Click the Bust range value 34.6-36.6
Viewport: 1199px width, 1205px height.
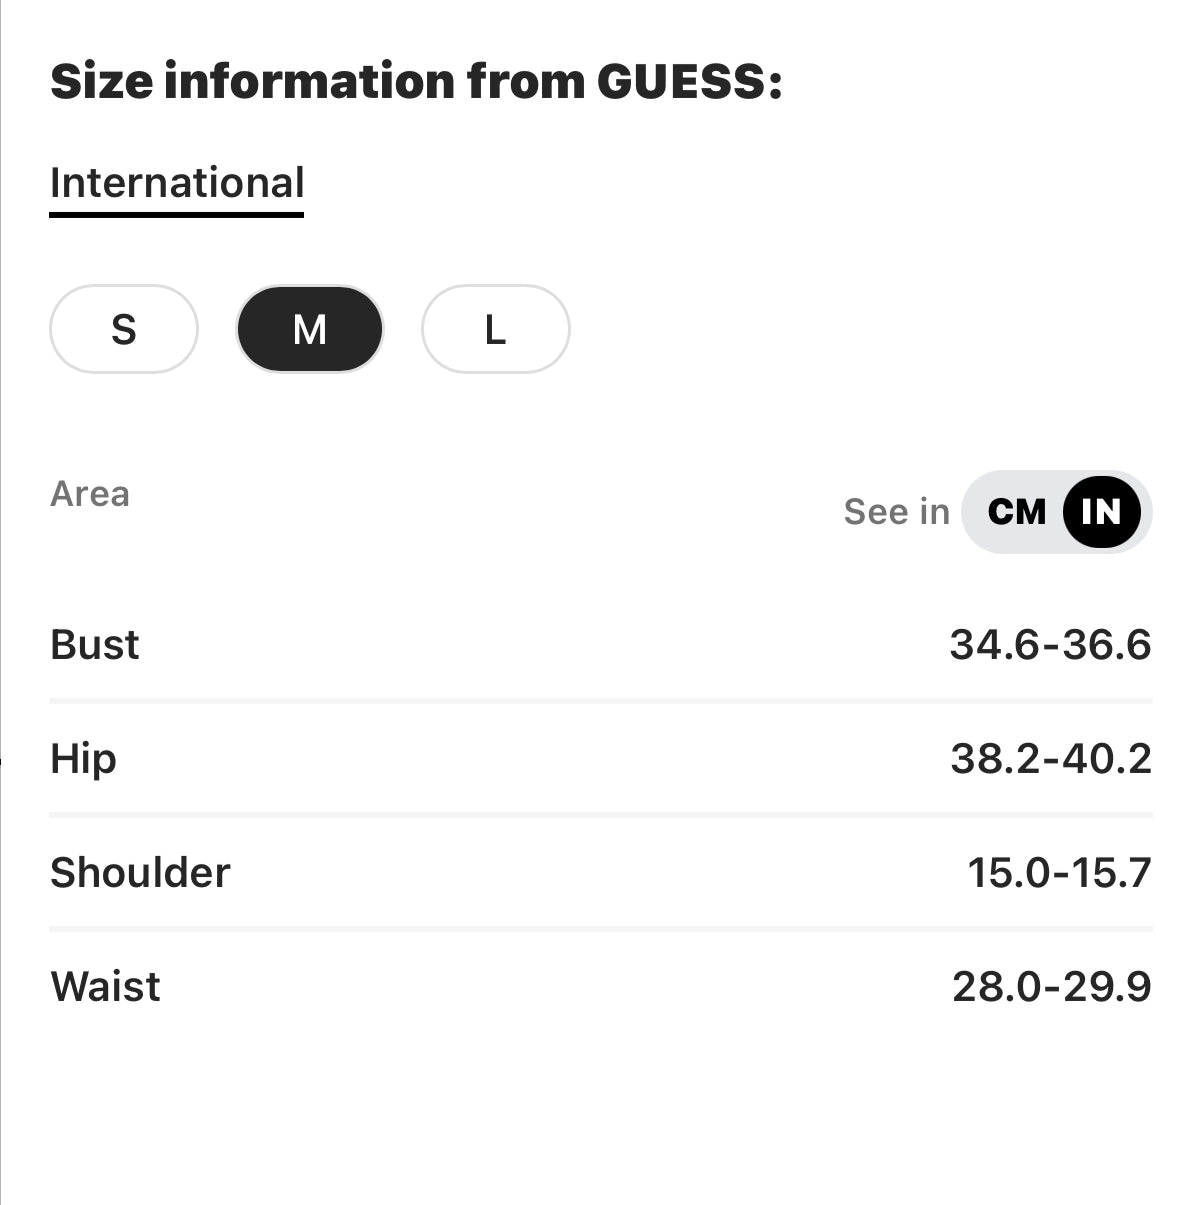coord(1051,645)
